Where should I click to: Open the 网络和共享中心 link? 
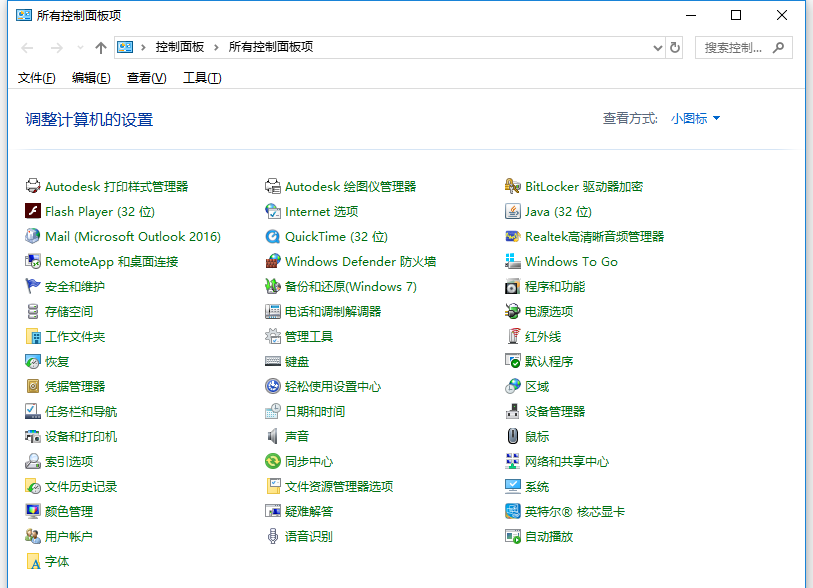[567, 461]
